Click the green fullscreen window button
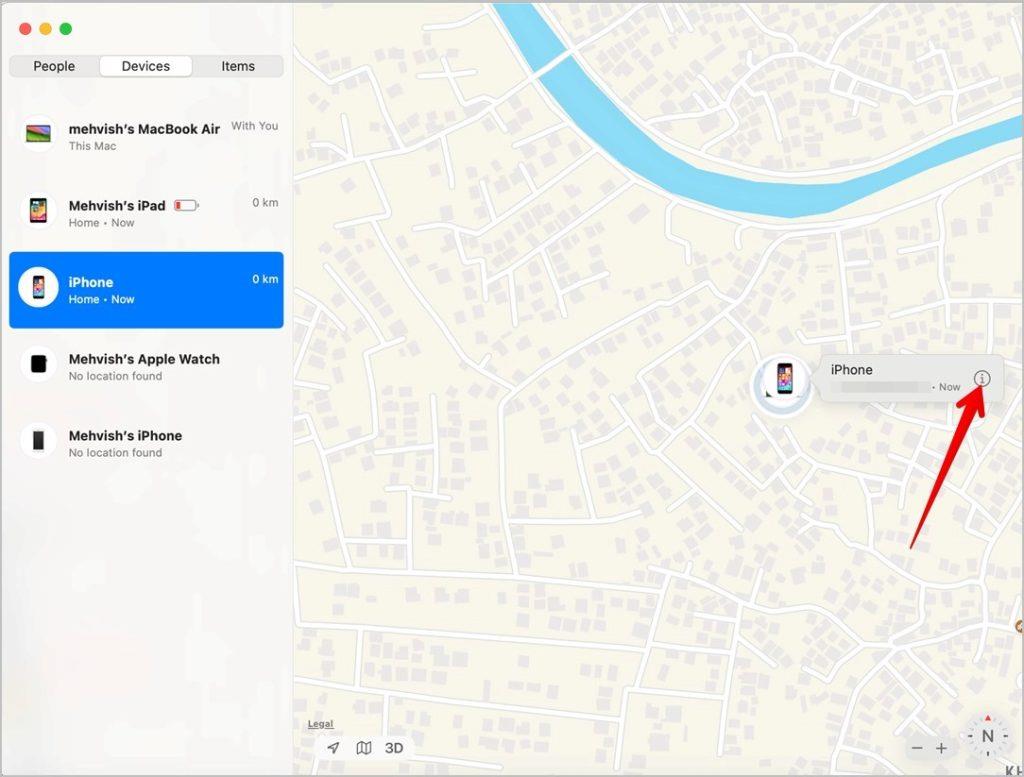The image size is (1024, 777). click(x=66, y=29)
